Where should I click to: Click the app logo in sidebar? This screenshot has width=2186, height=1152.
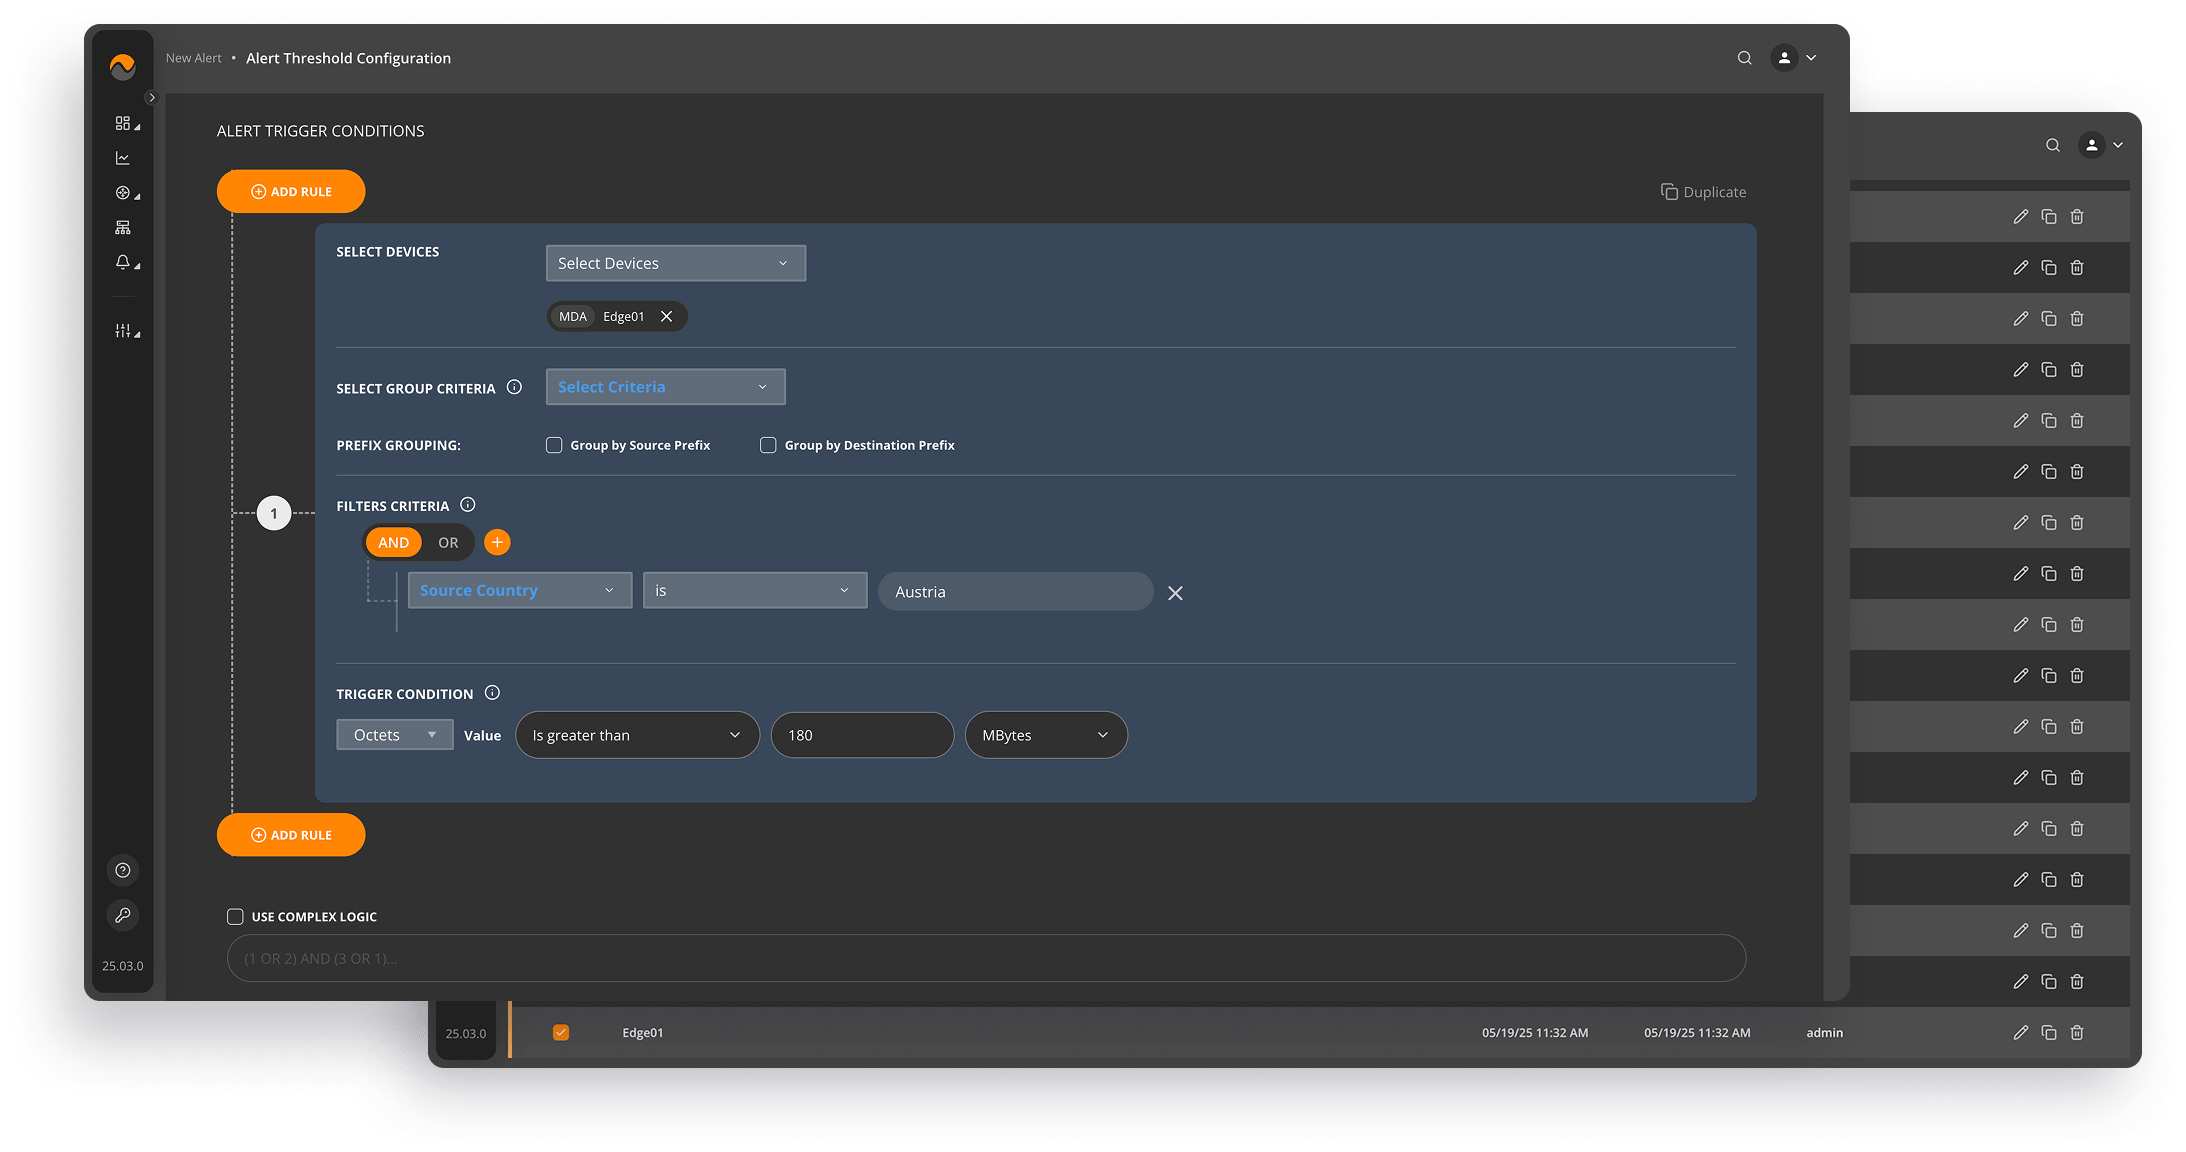(x=122, y=67)
